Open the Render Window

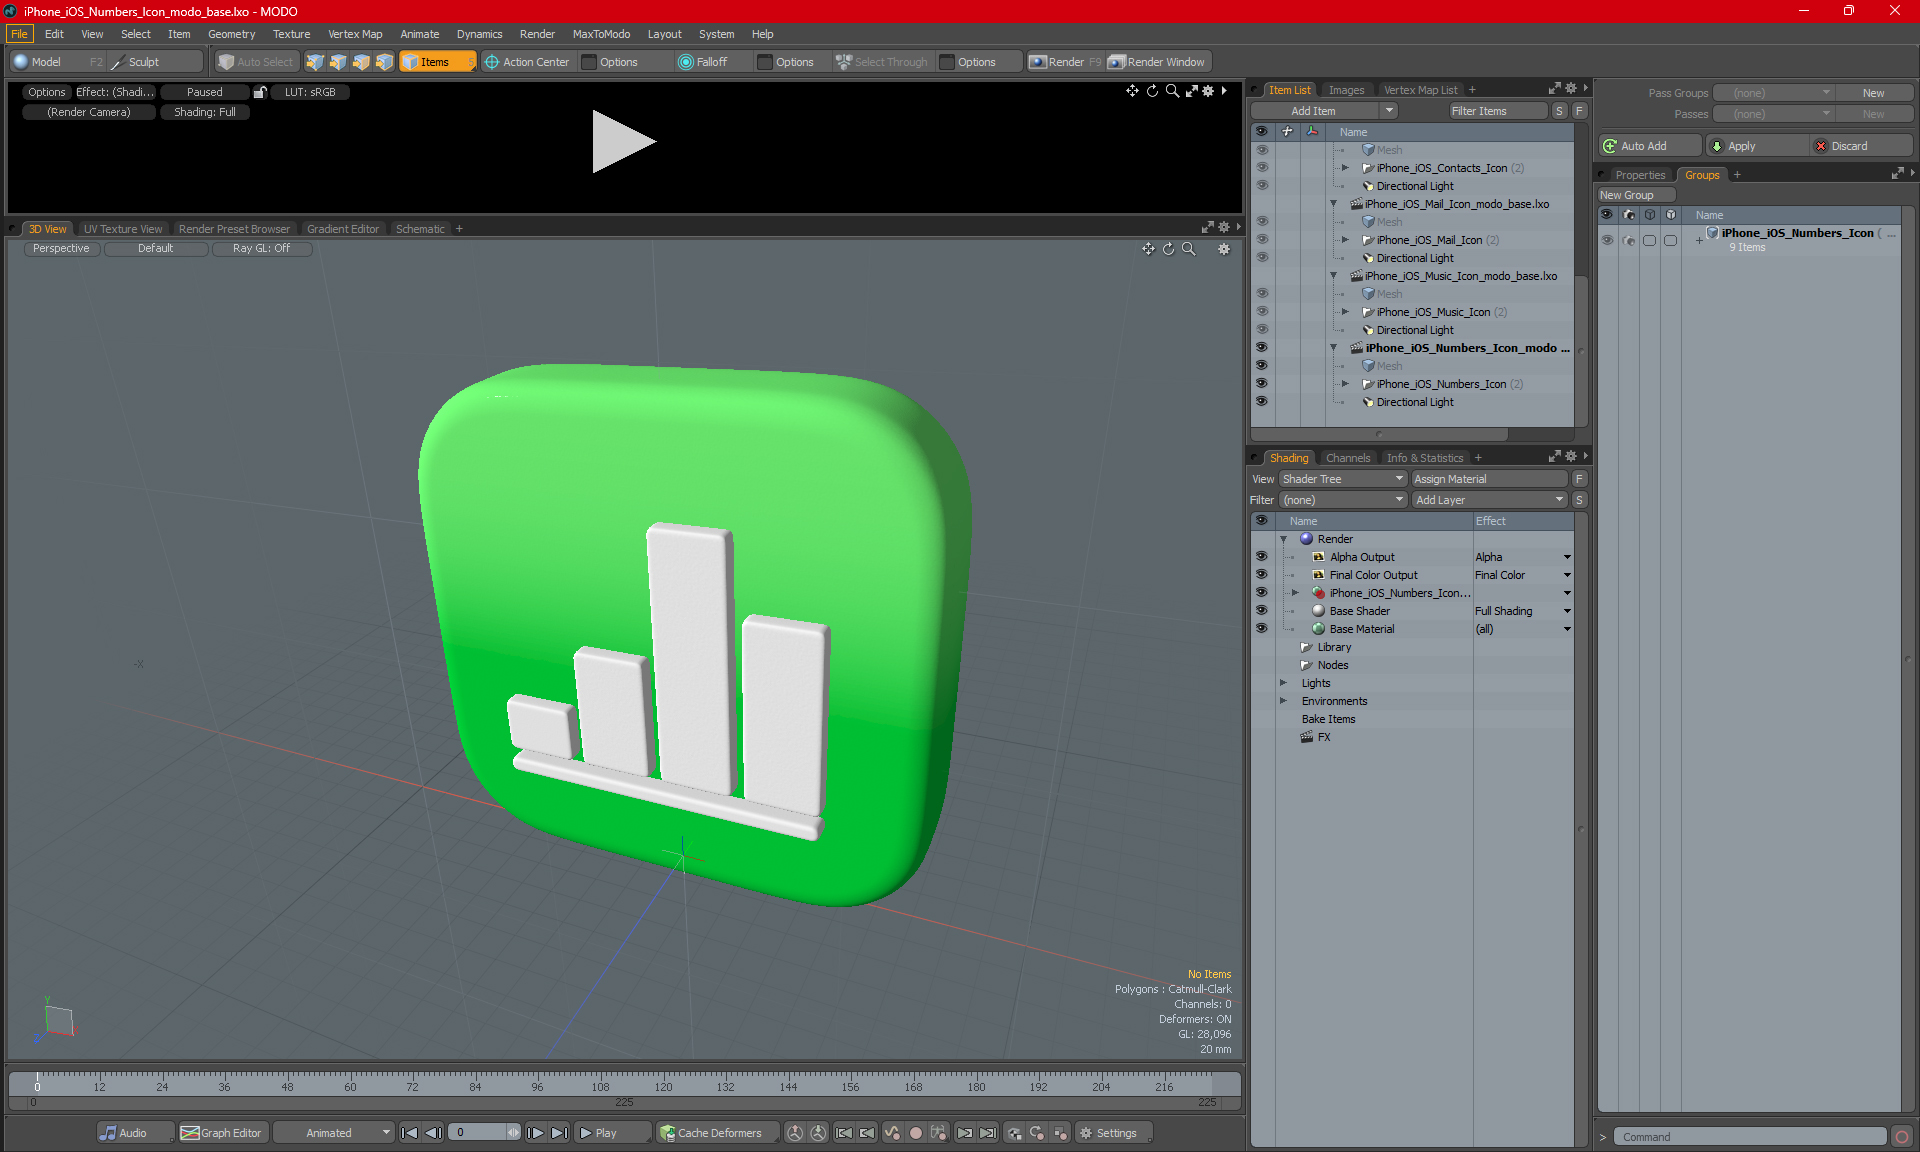click(x=1158, y=62)
